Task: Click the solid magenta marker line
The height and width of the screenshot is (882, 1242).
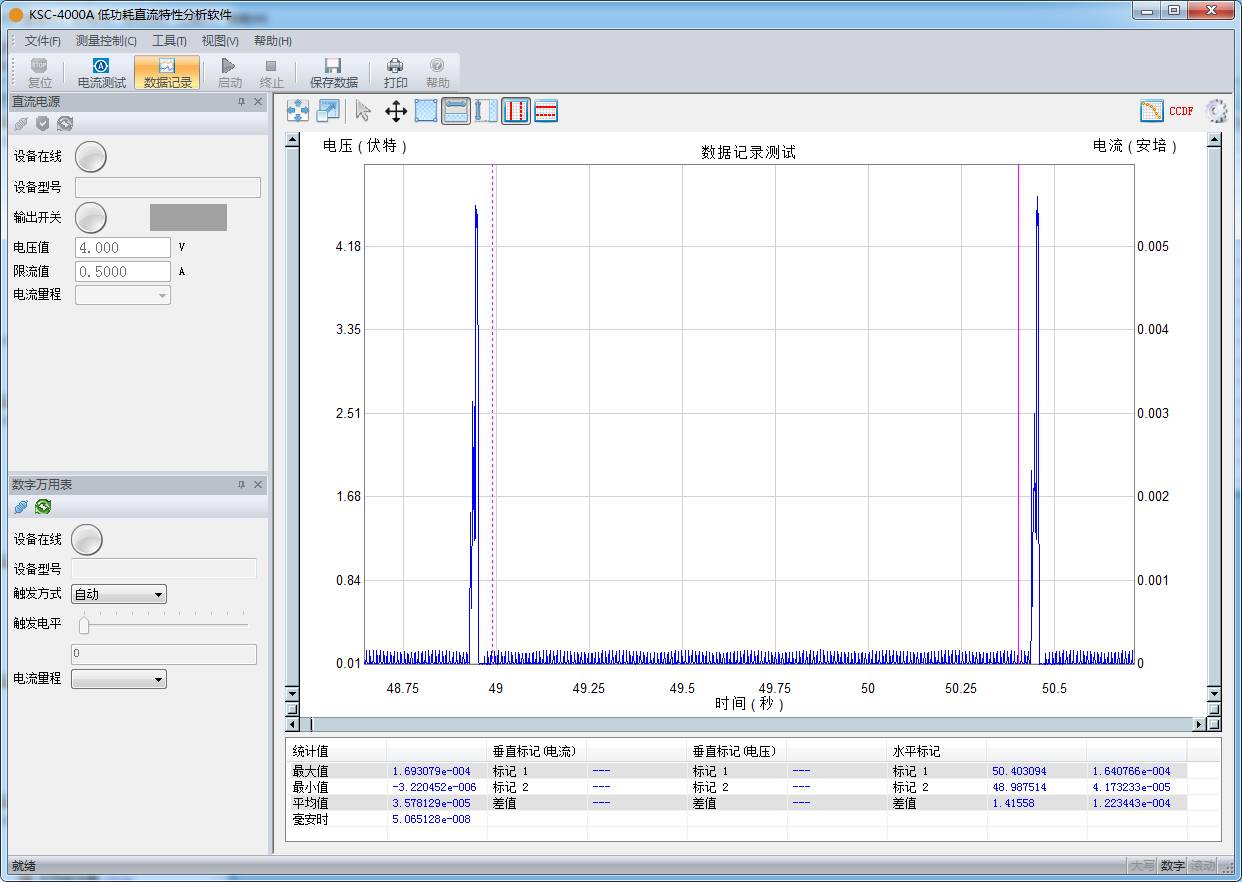Action: click(x=1018, y=414)
